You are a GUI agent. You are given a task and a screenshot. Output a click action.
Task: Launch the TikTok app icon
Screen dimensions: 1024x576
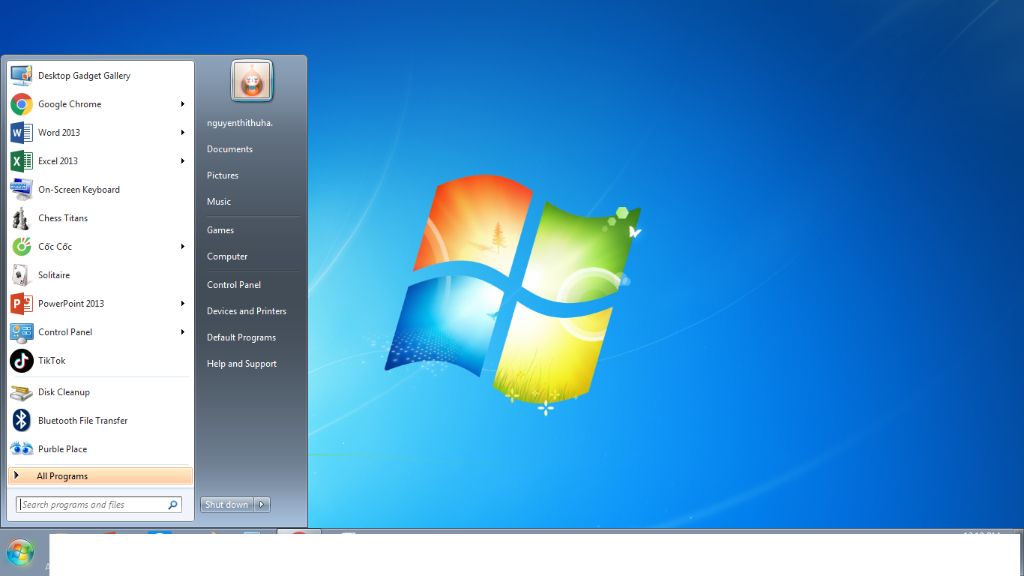22,360
